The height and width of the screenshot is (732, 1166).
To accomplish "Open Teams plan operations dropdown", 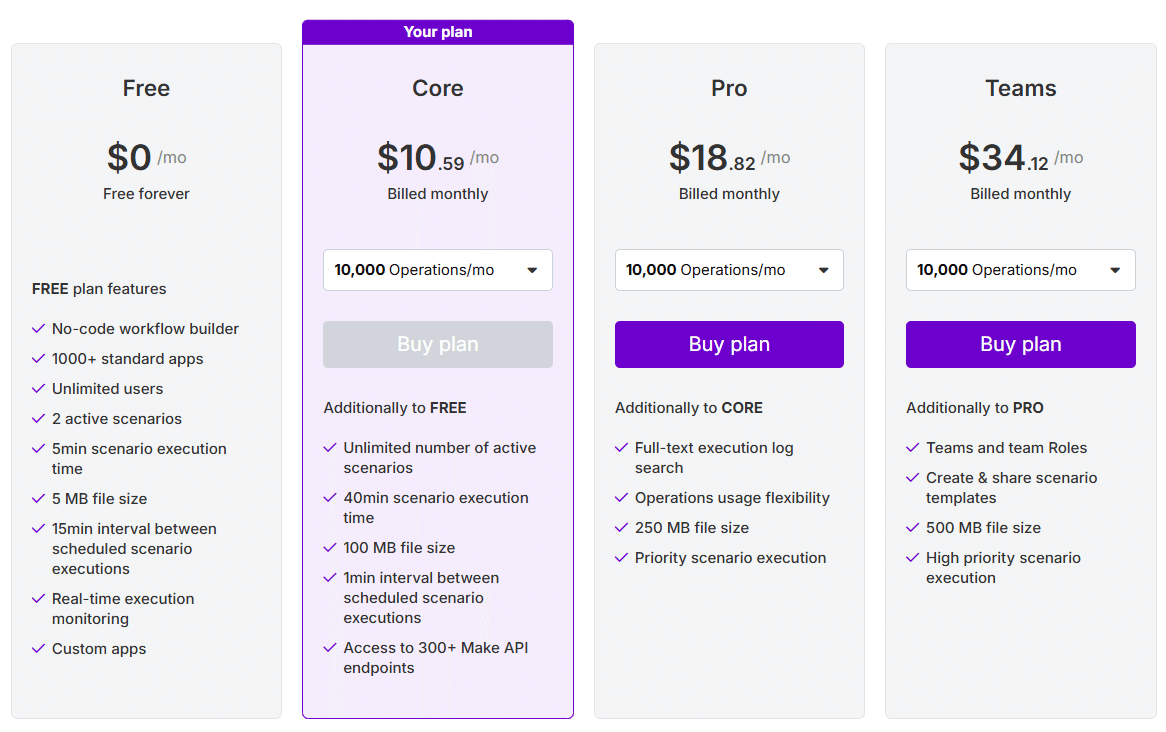I will pyautogui.click(x=1020, y=270).
